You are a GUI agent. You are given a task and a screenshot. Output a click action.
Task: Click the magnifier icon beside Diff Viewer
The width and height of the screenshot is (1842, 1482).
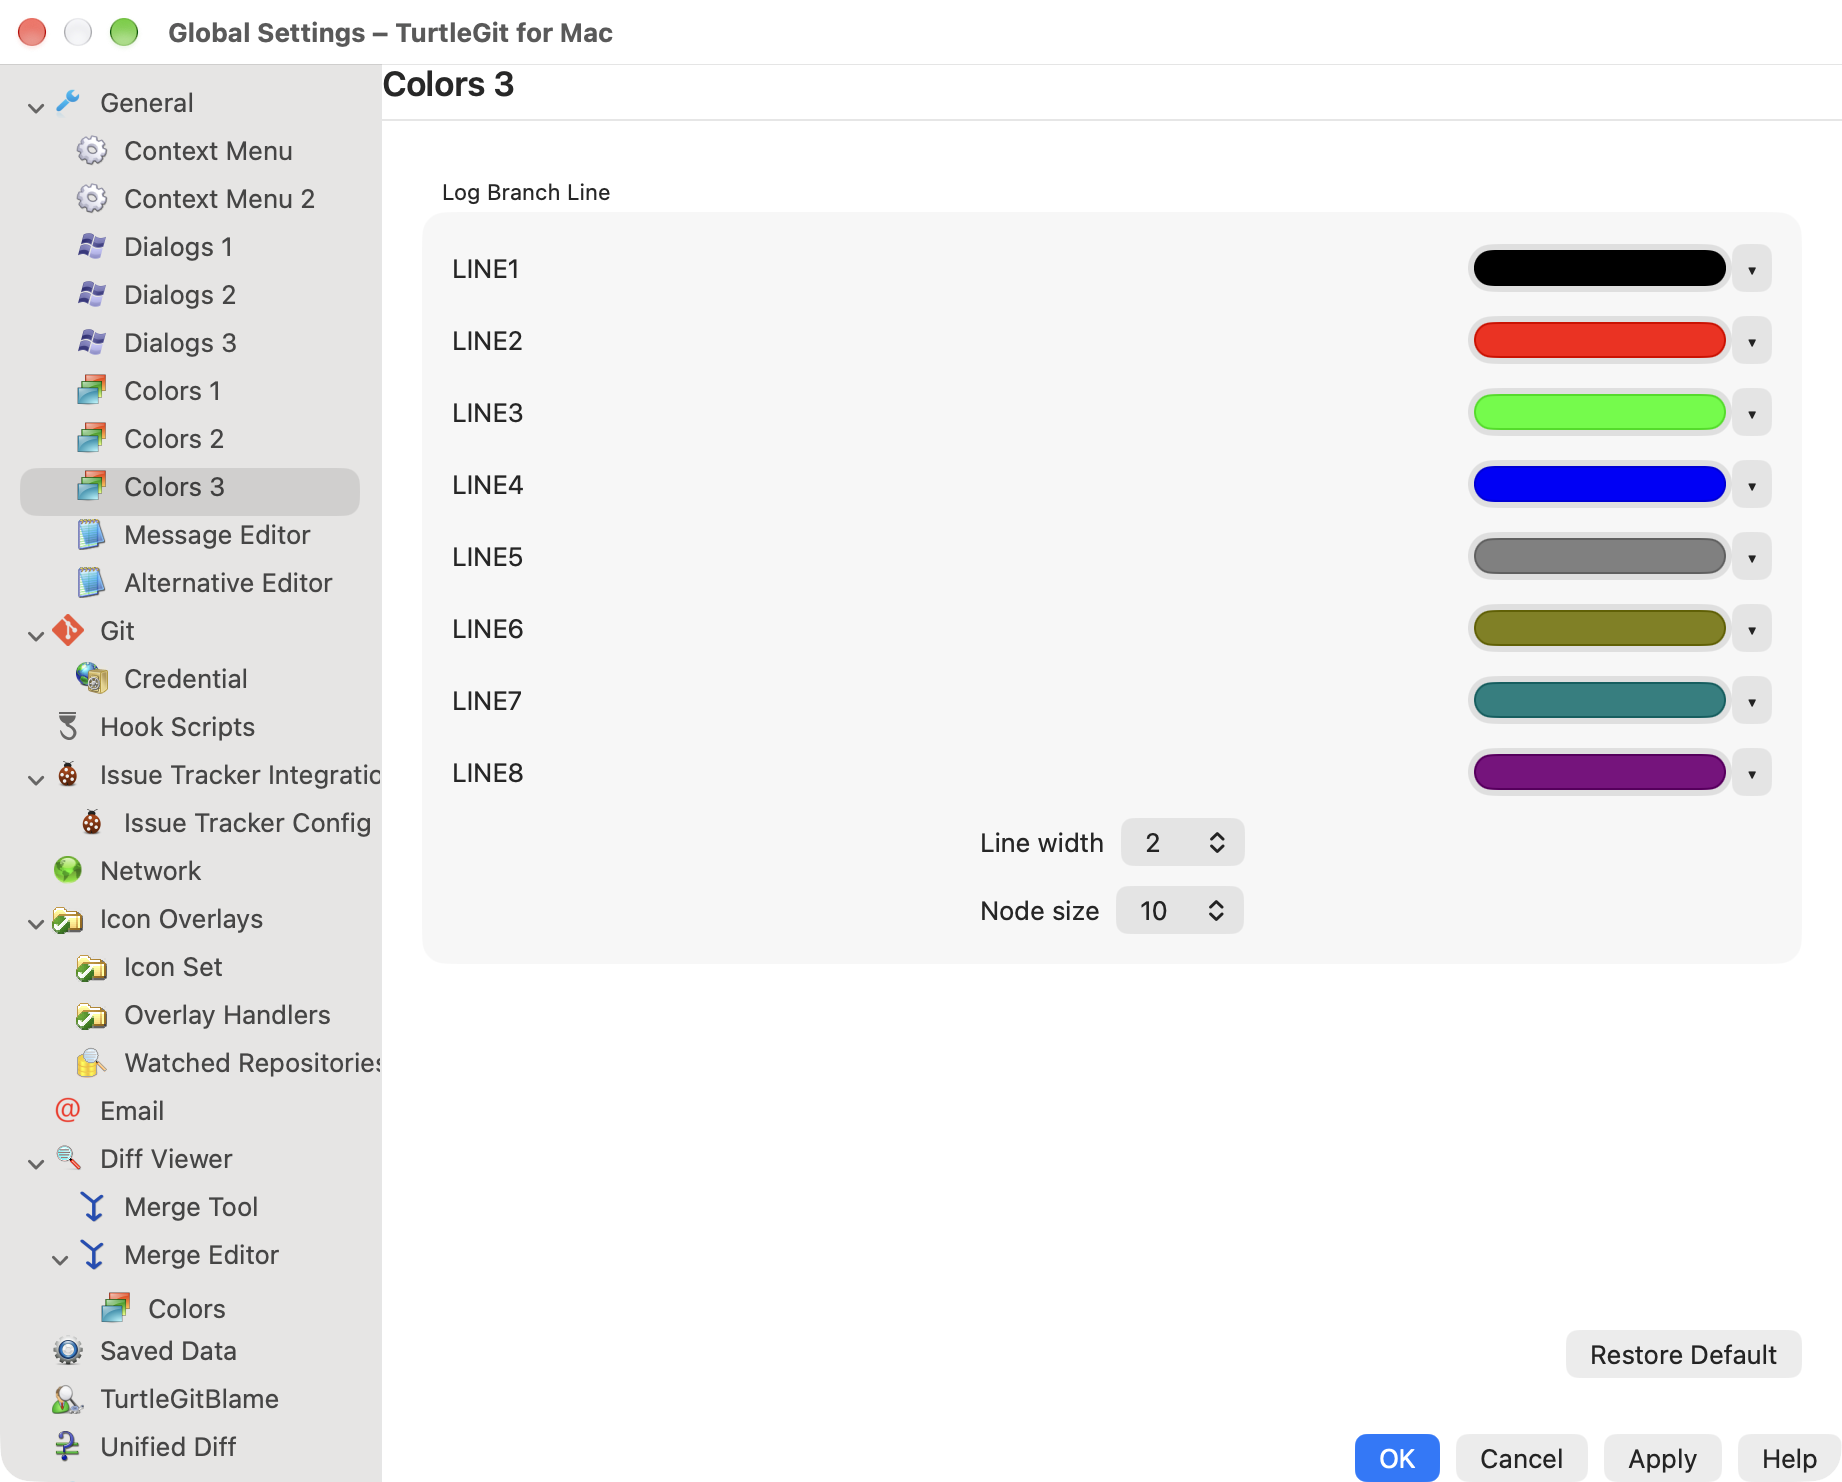coord(68,1158)
